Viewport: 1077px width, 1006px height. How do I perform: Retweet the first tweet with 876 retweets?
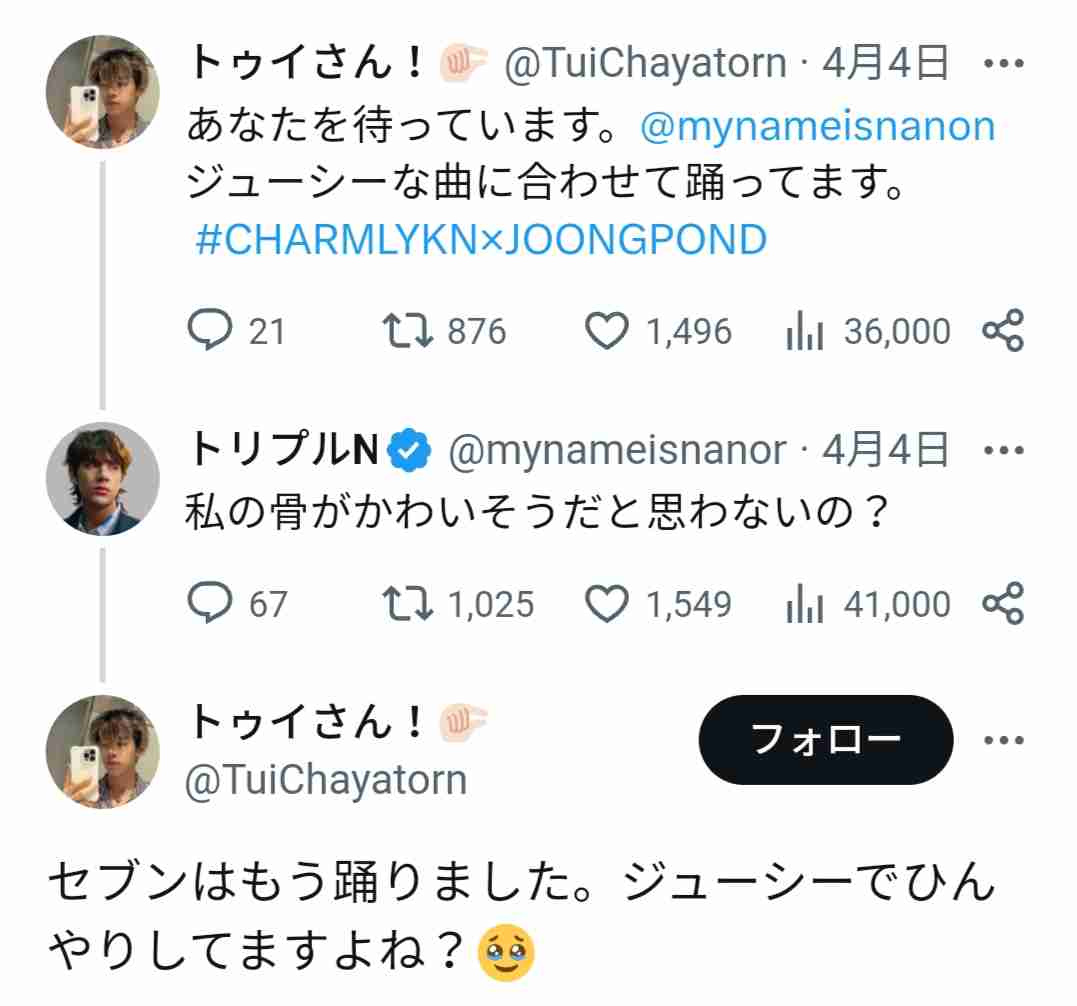tap(407, 330)
